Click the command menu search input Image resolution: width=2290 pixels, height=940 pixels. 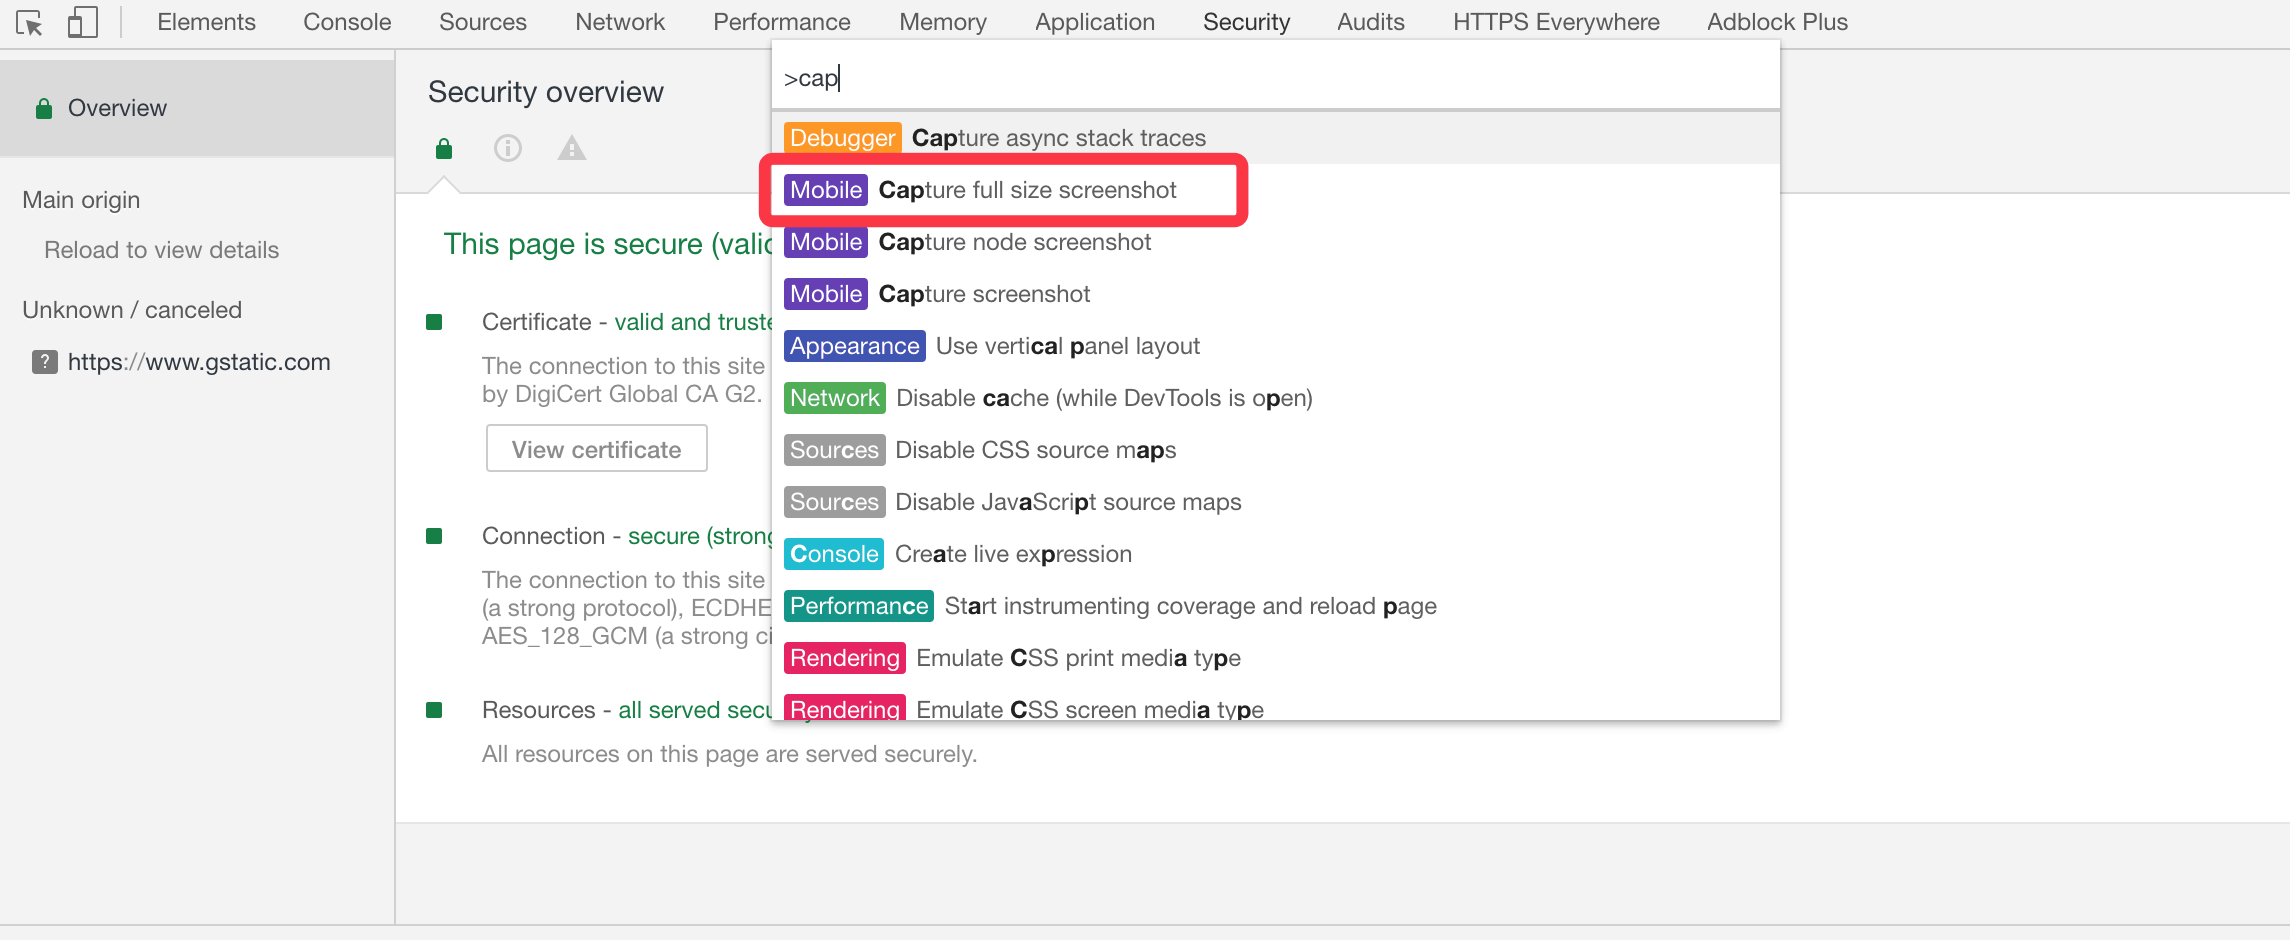1276,78
